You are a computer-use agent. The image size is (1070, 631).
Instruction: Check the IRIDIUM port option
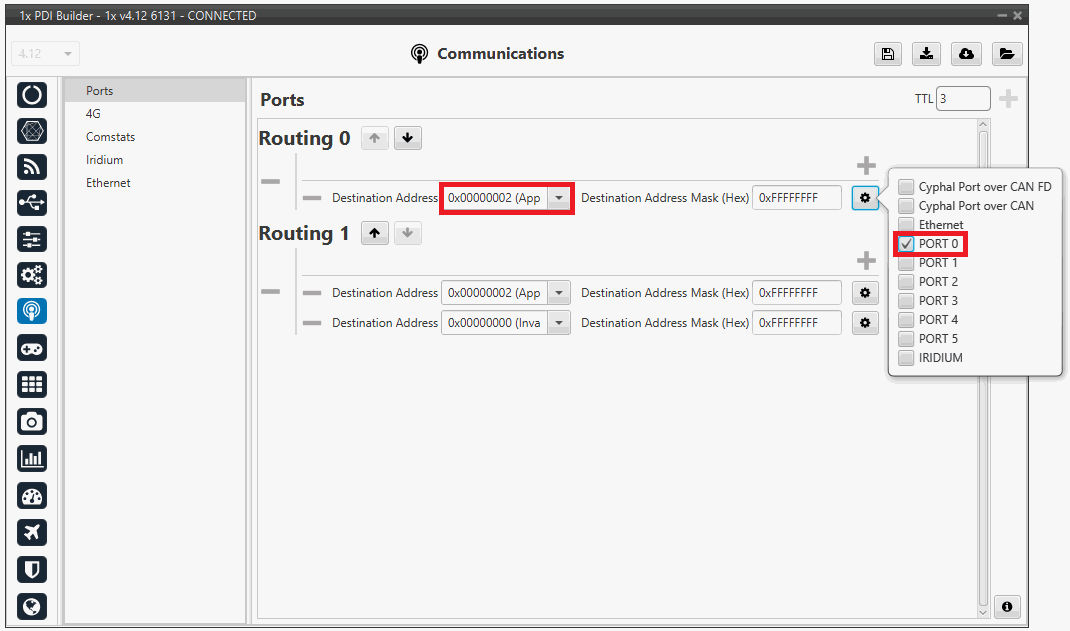pyautogui.click(x=906, y=358)
